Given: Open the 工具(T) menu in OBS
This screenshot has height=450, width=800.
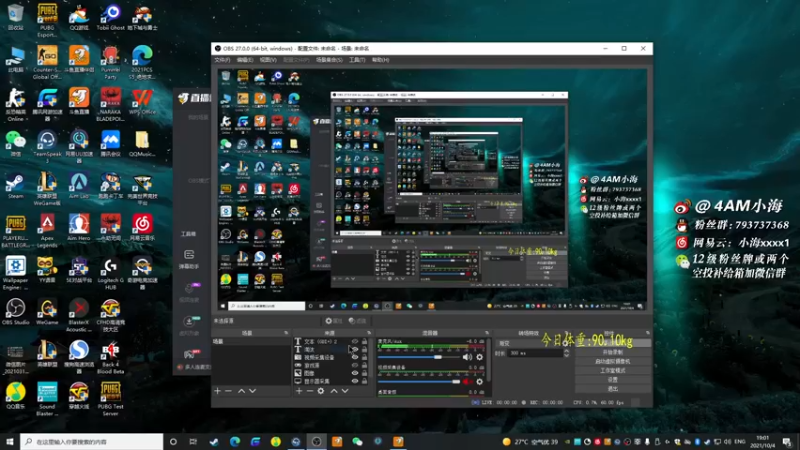Looking at the screenshot, I should 357,60.
